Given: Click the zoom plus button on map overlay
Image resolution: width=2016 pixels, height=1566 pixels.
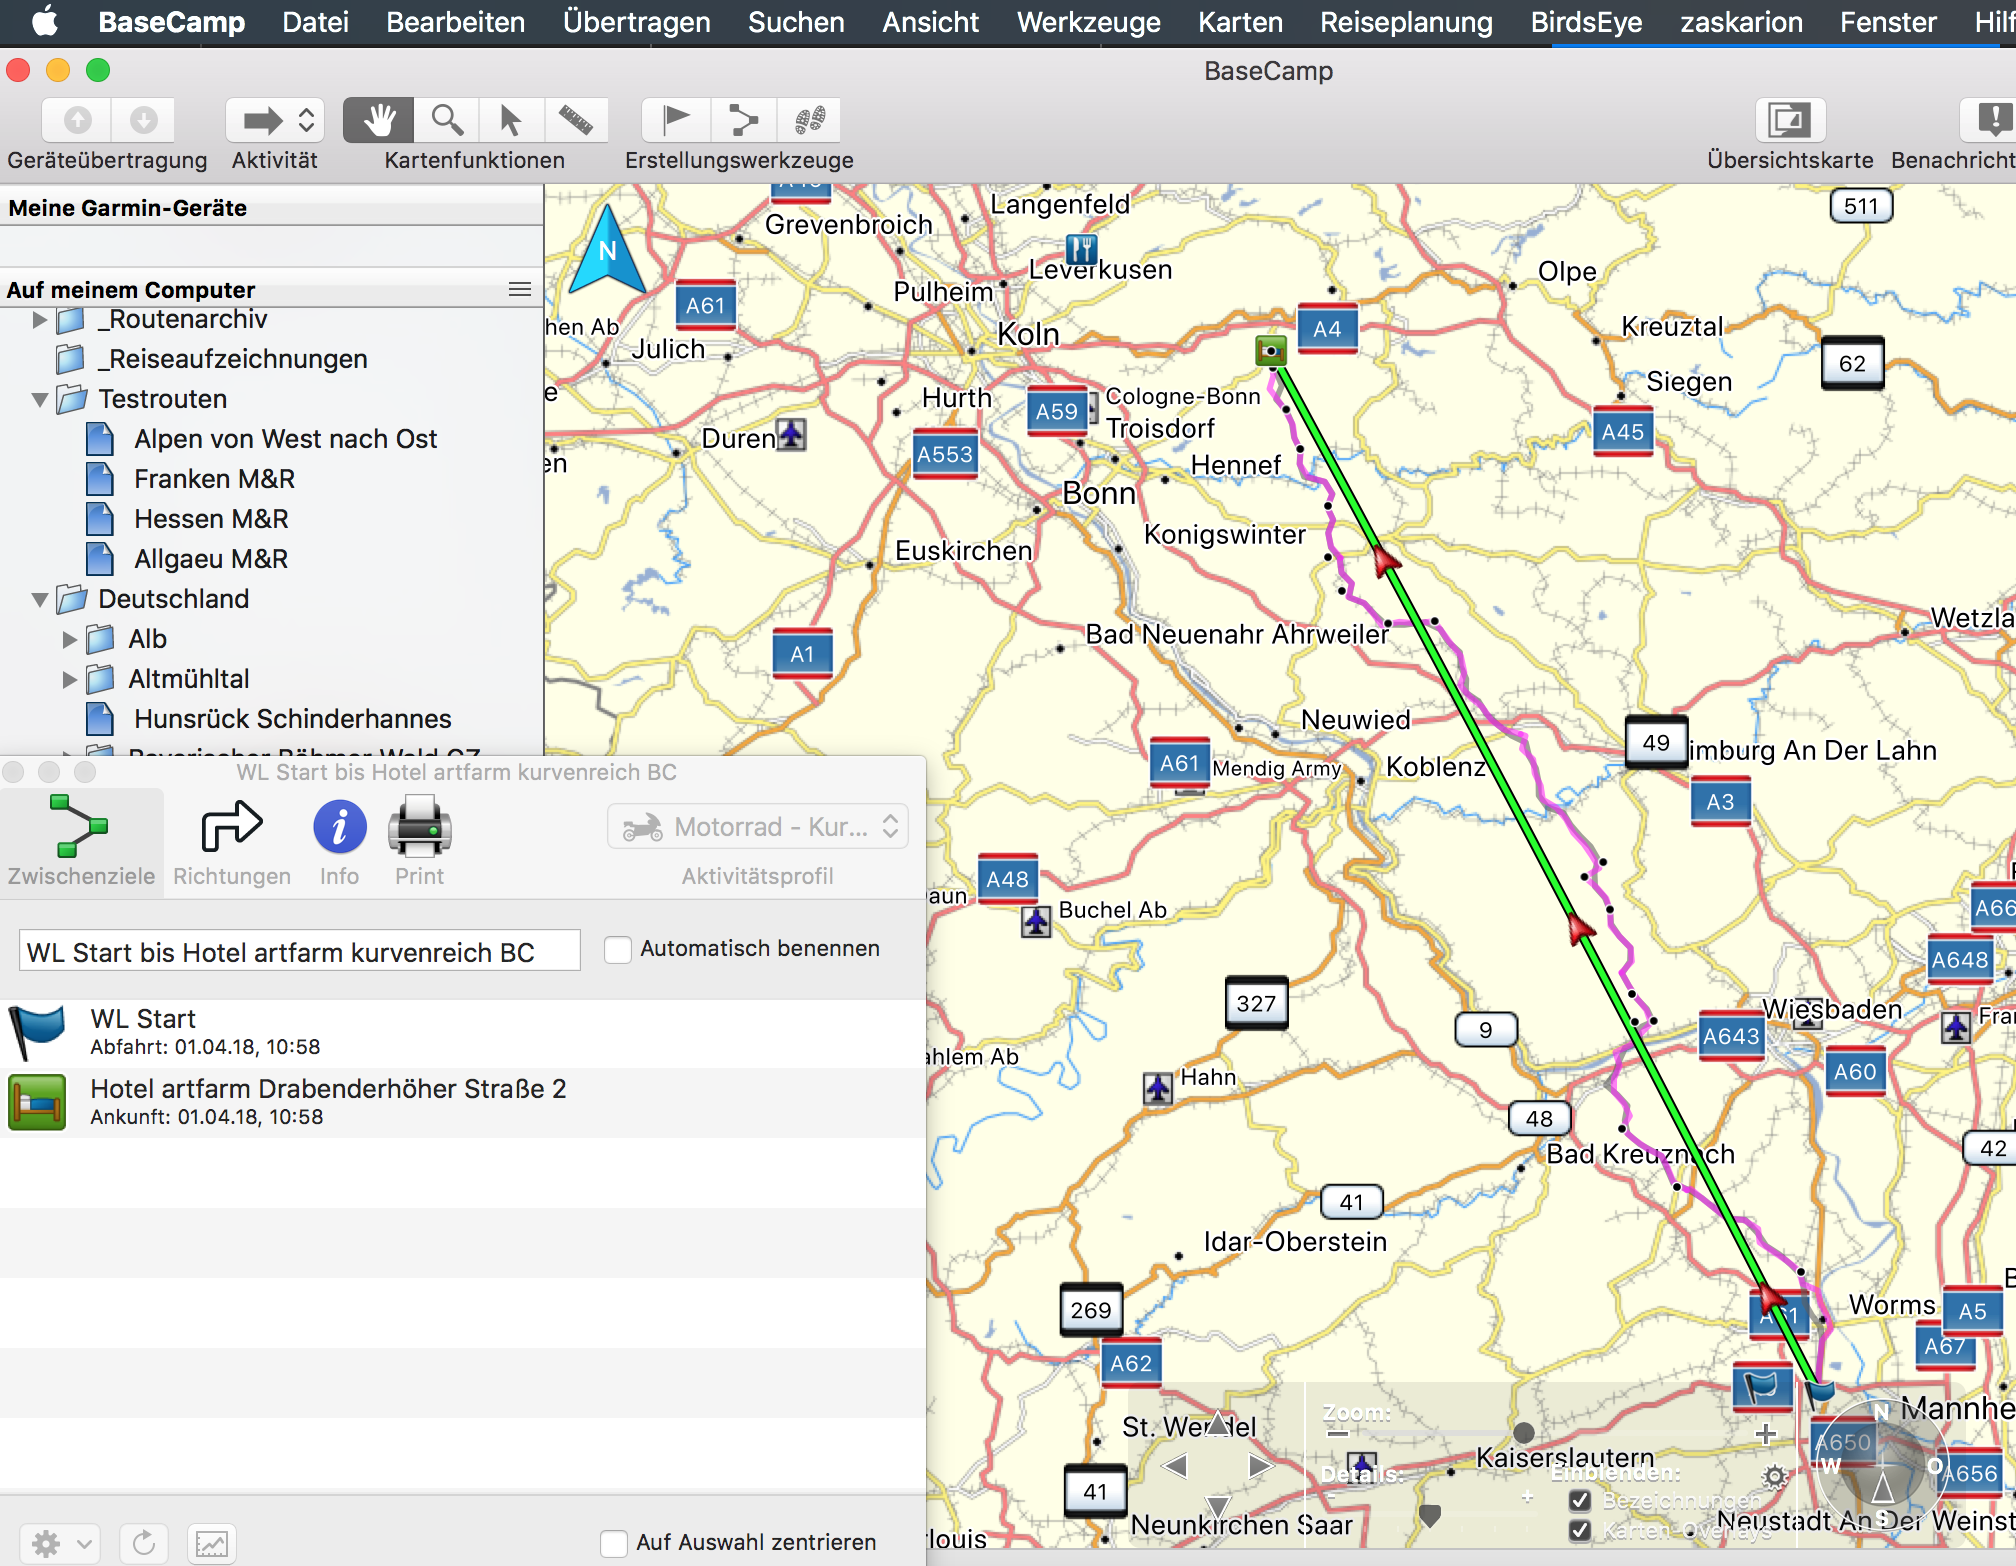Looking at the screenshot, I should coord(1766,1434).
